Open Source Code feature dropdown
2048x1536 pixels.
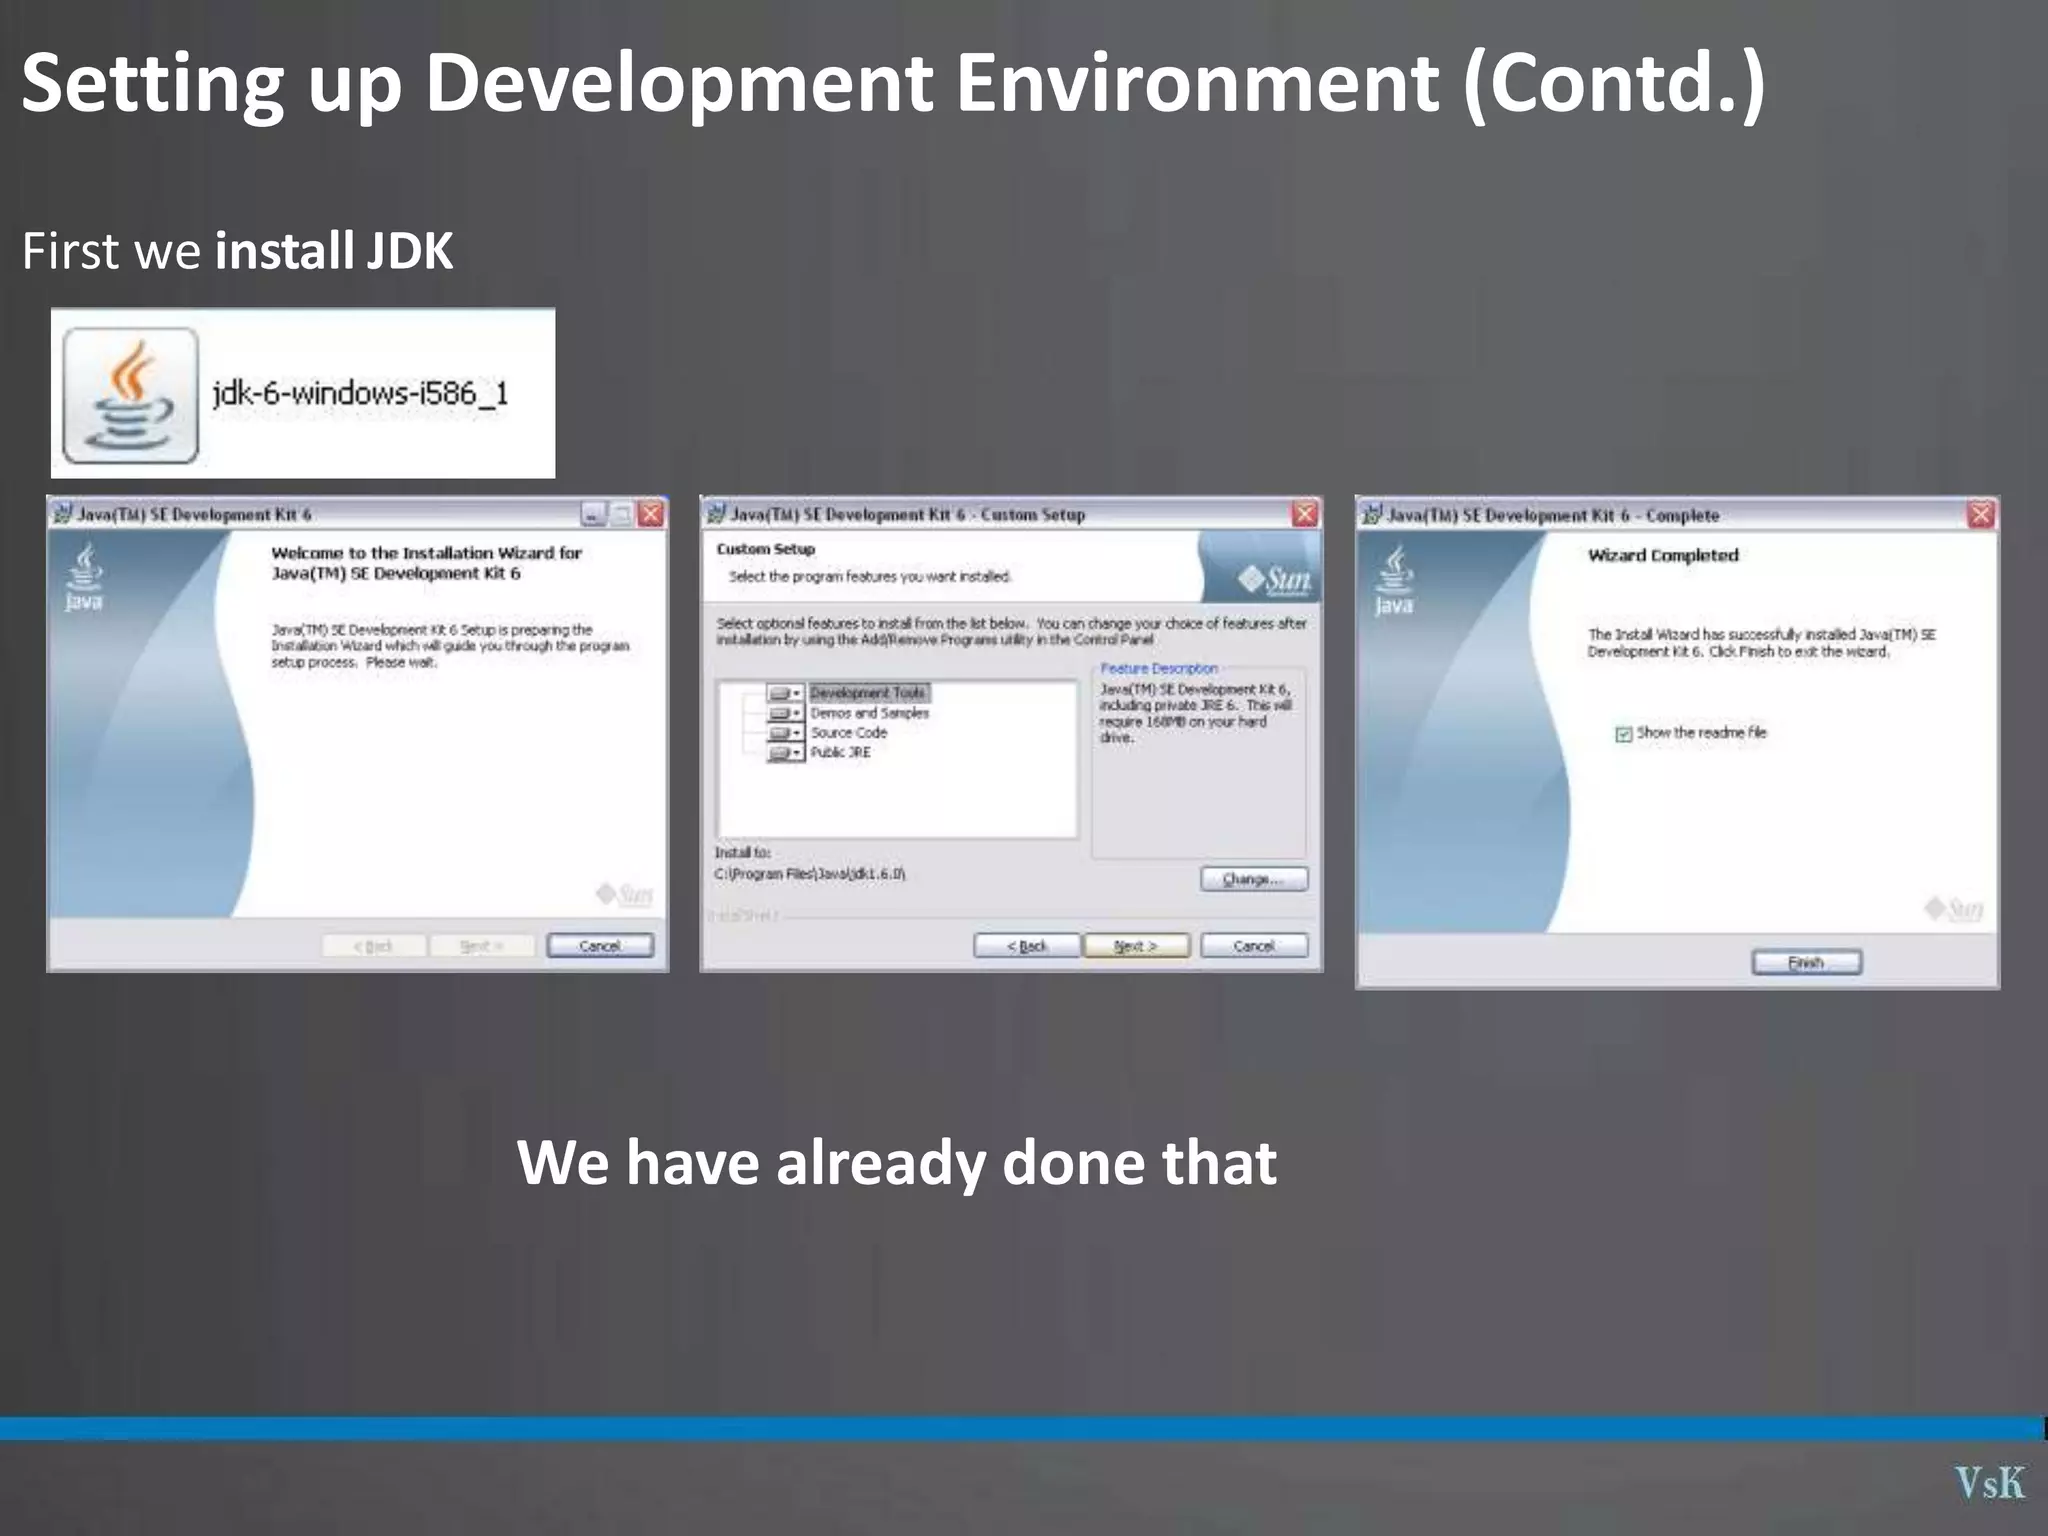pyautogui.click(x=785, y=733)
